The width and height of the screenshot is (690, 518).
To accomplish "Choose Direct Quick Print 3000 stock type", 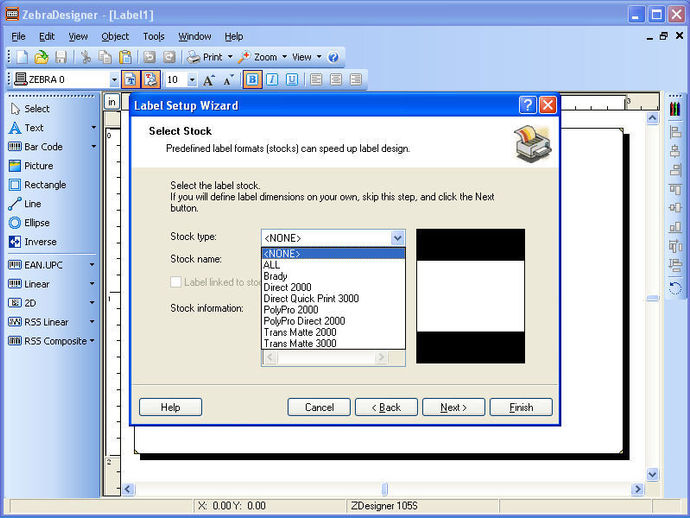I will click(333, 299).
